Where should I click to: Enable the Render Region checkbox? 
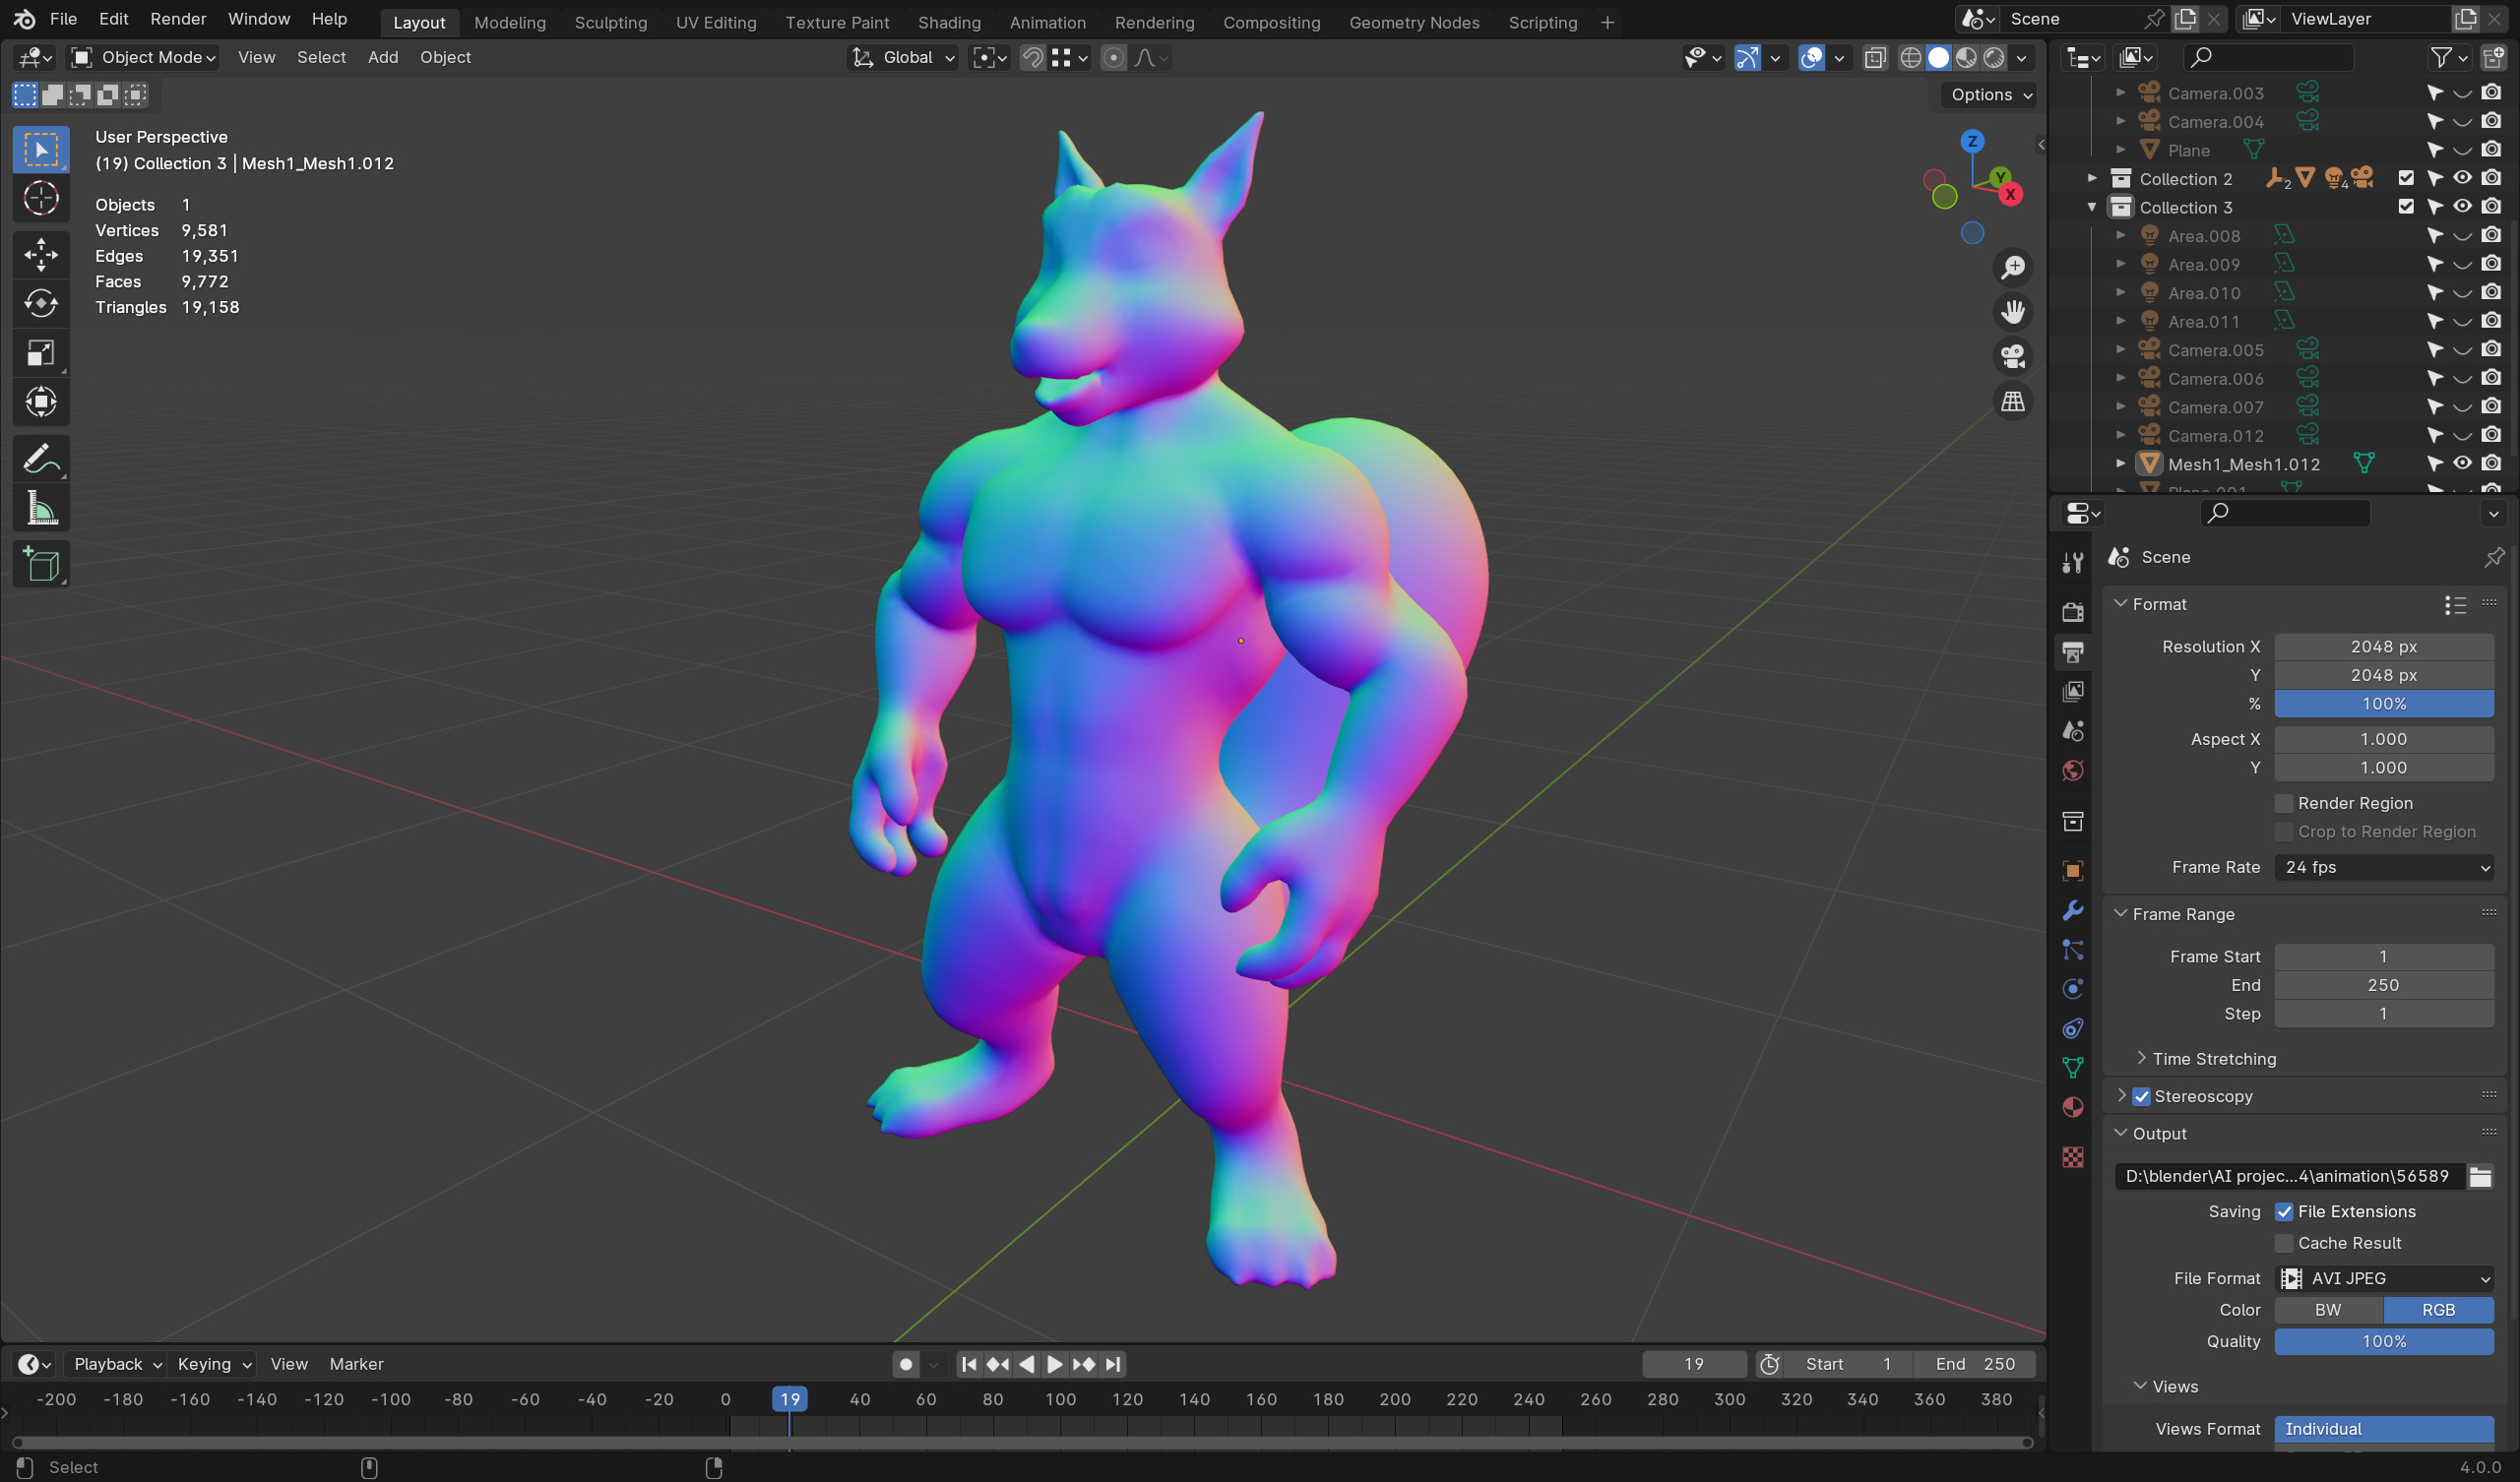pyautogui.click(x=2284, y=804)
